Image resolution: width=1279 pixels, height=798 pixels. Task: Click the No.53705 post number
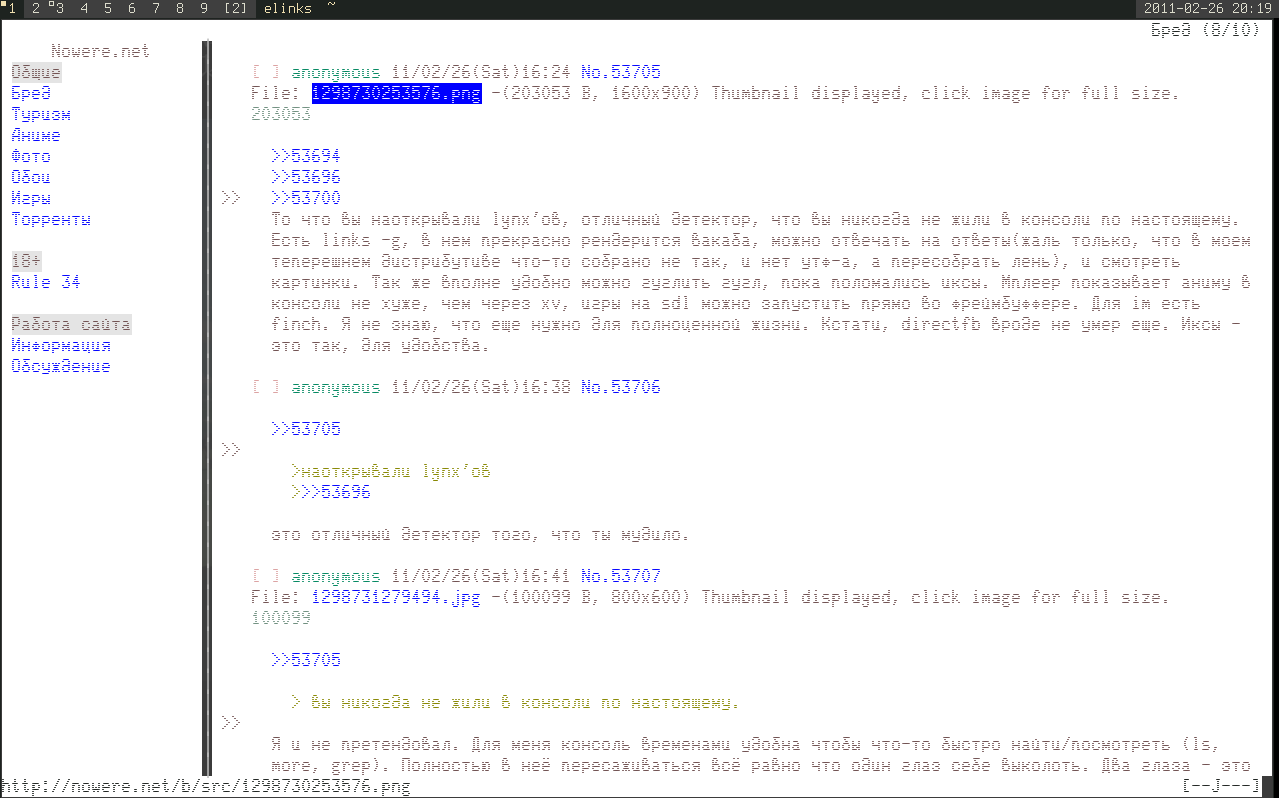tap(621, 72)
